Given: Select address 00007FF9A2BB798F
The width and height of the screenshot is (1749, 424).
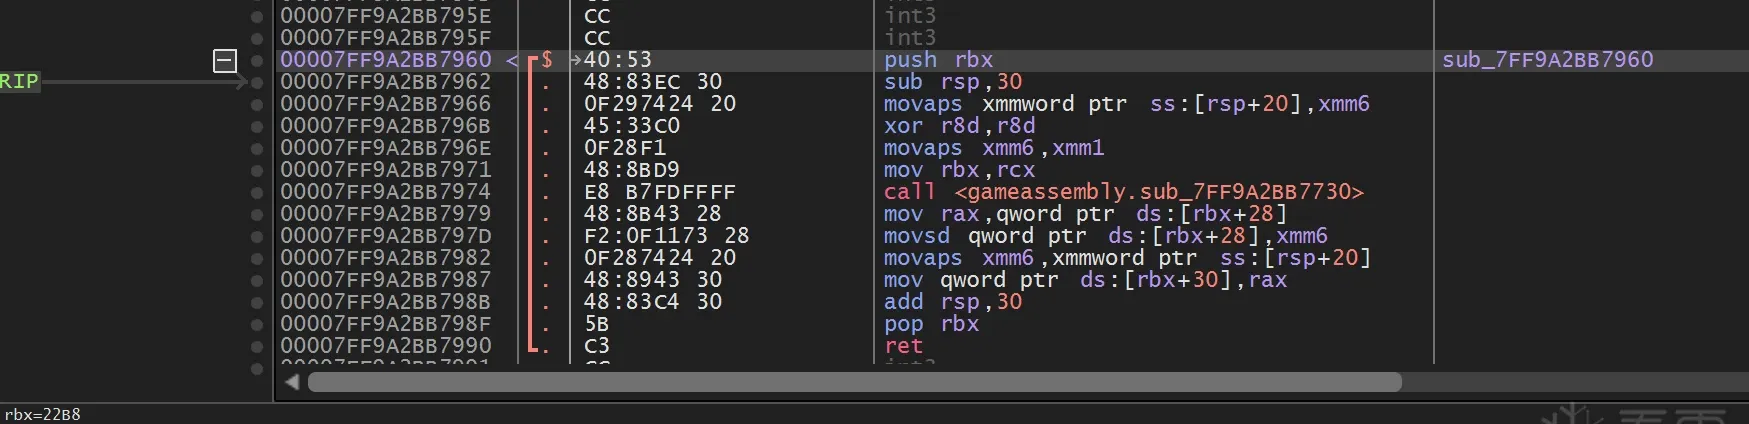Looking at the screenshot, I should pyautogui.click(x=386, y=324).
